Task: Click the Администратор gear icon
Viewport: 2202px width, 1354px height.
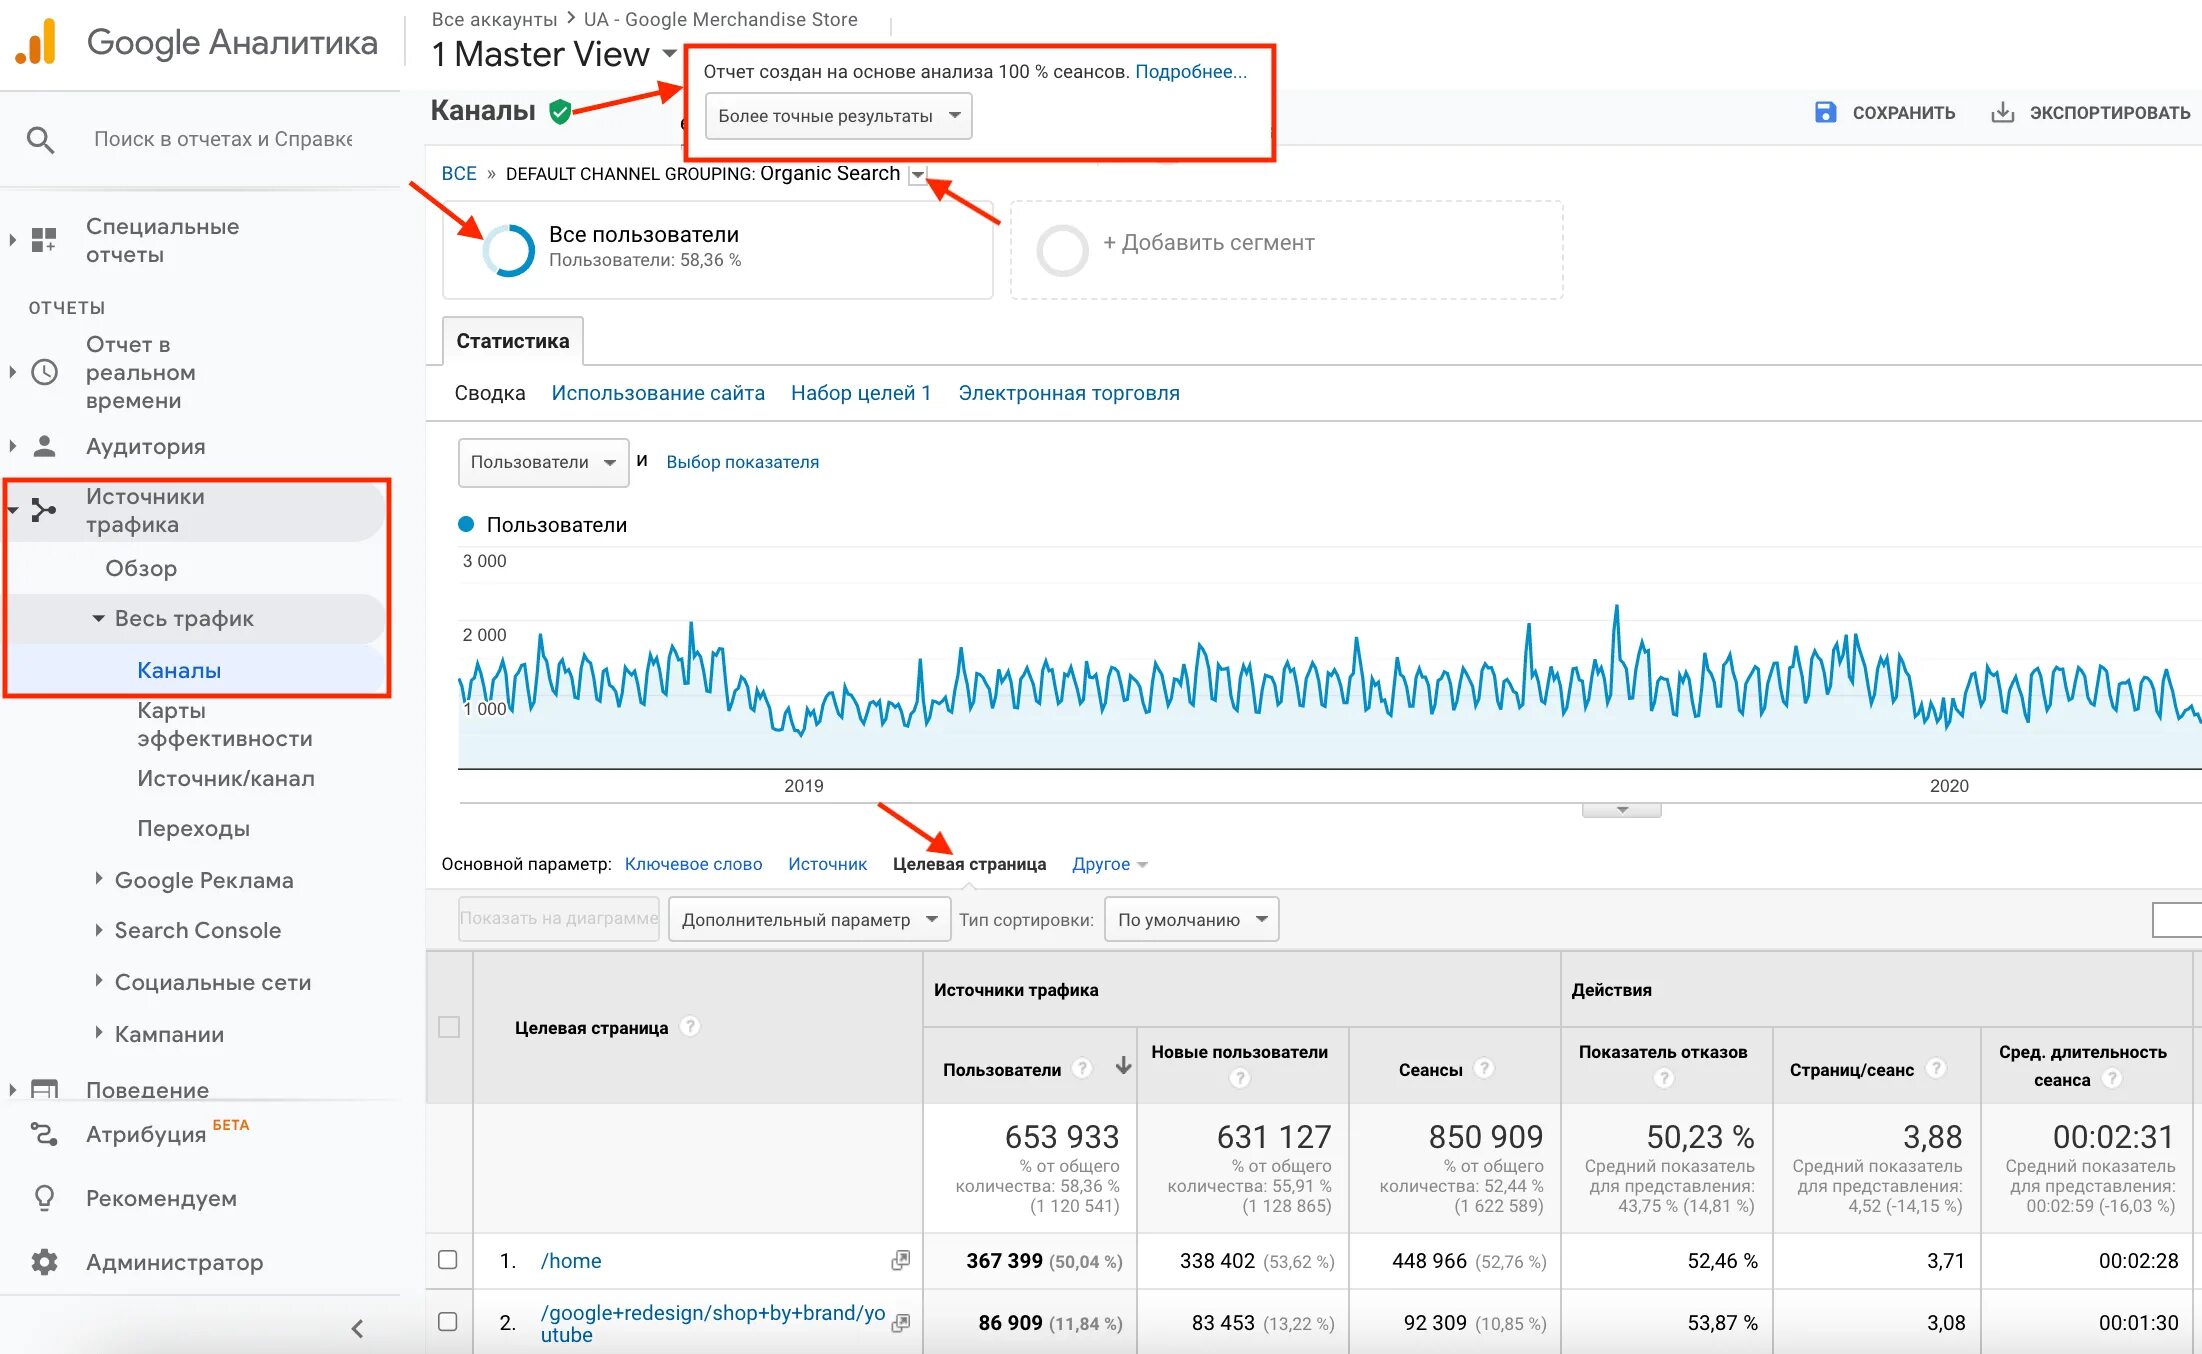Action: [44, 1262]
